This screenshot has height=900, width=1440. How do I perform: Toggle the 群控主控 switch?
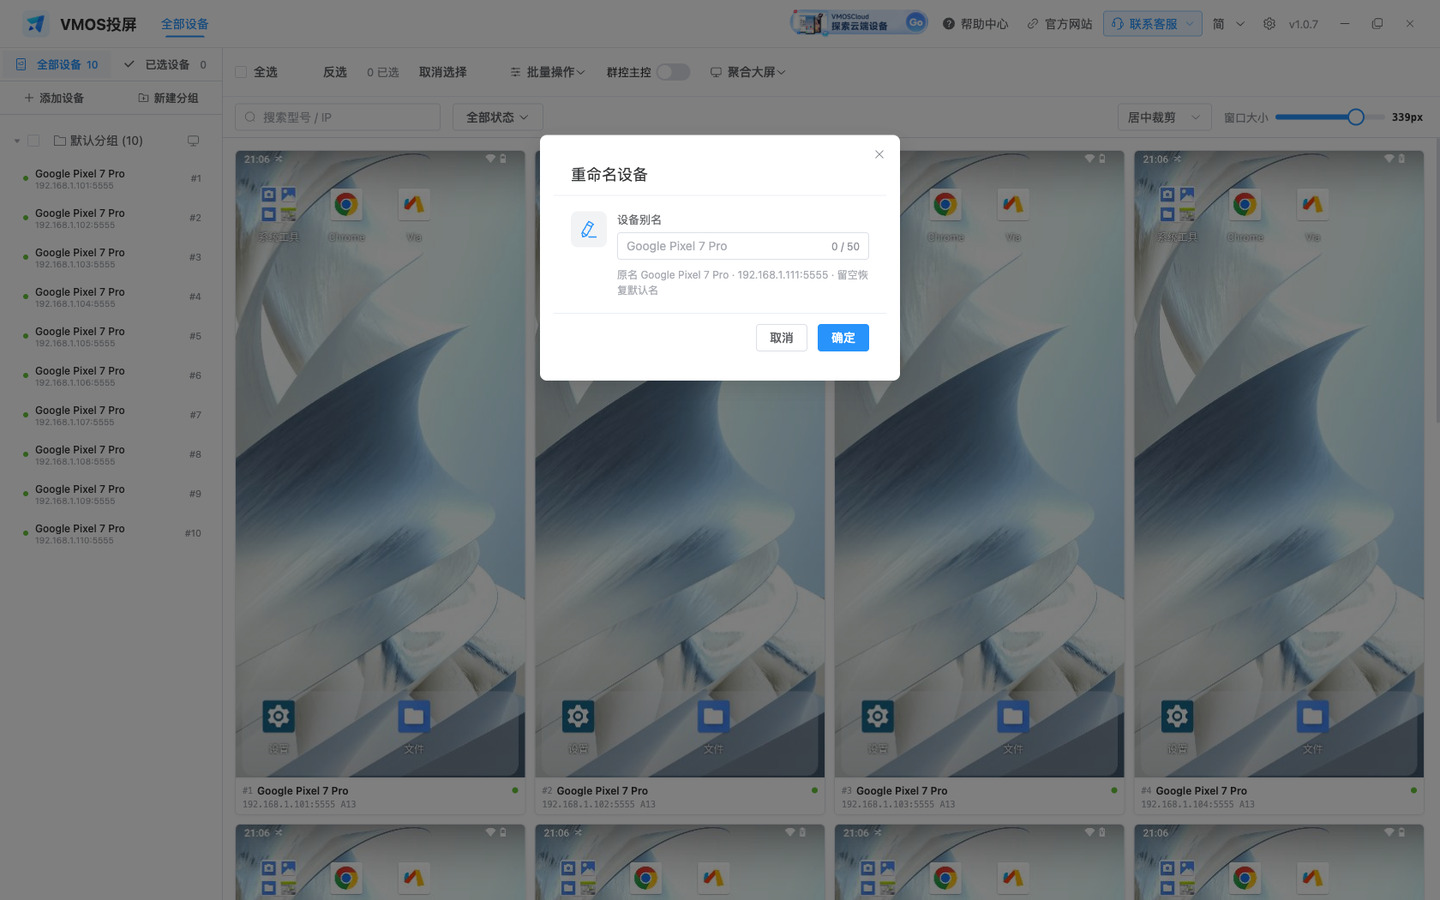click(673, 72)
